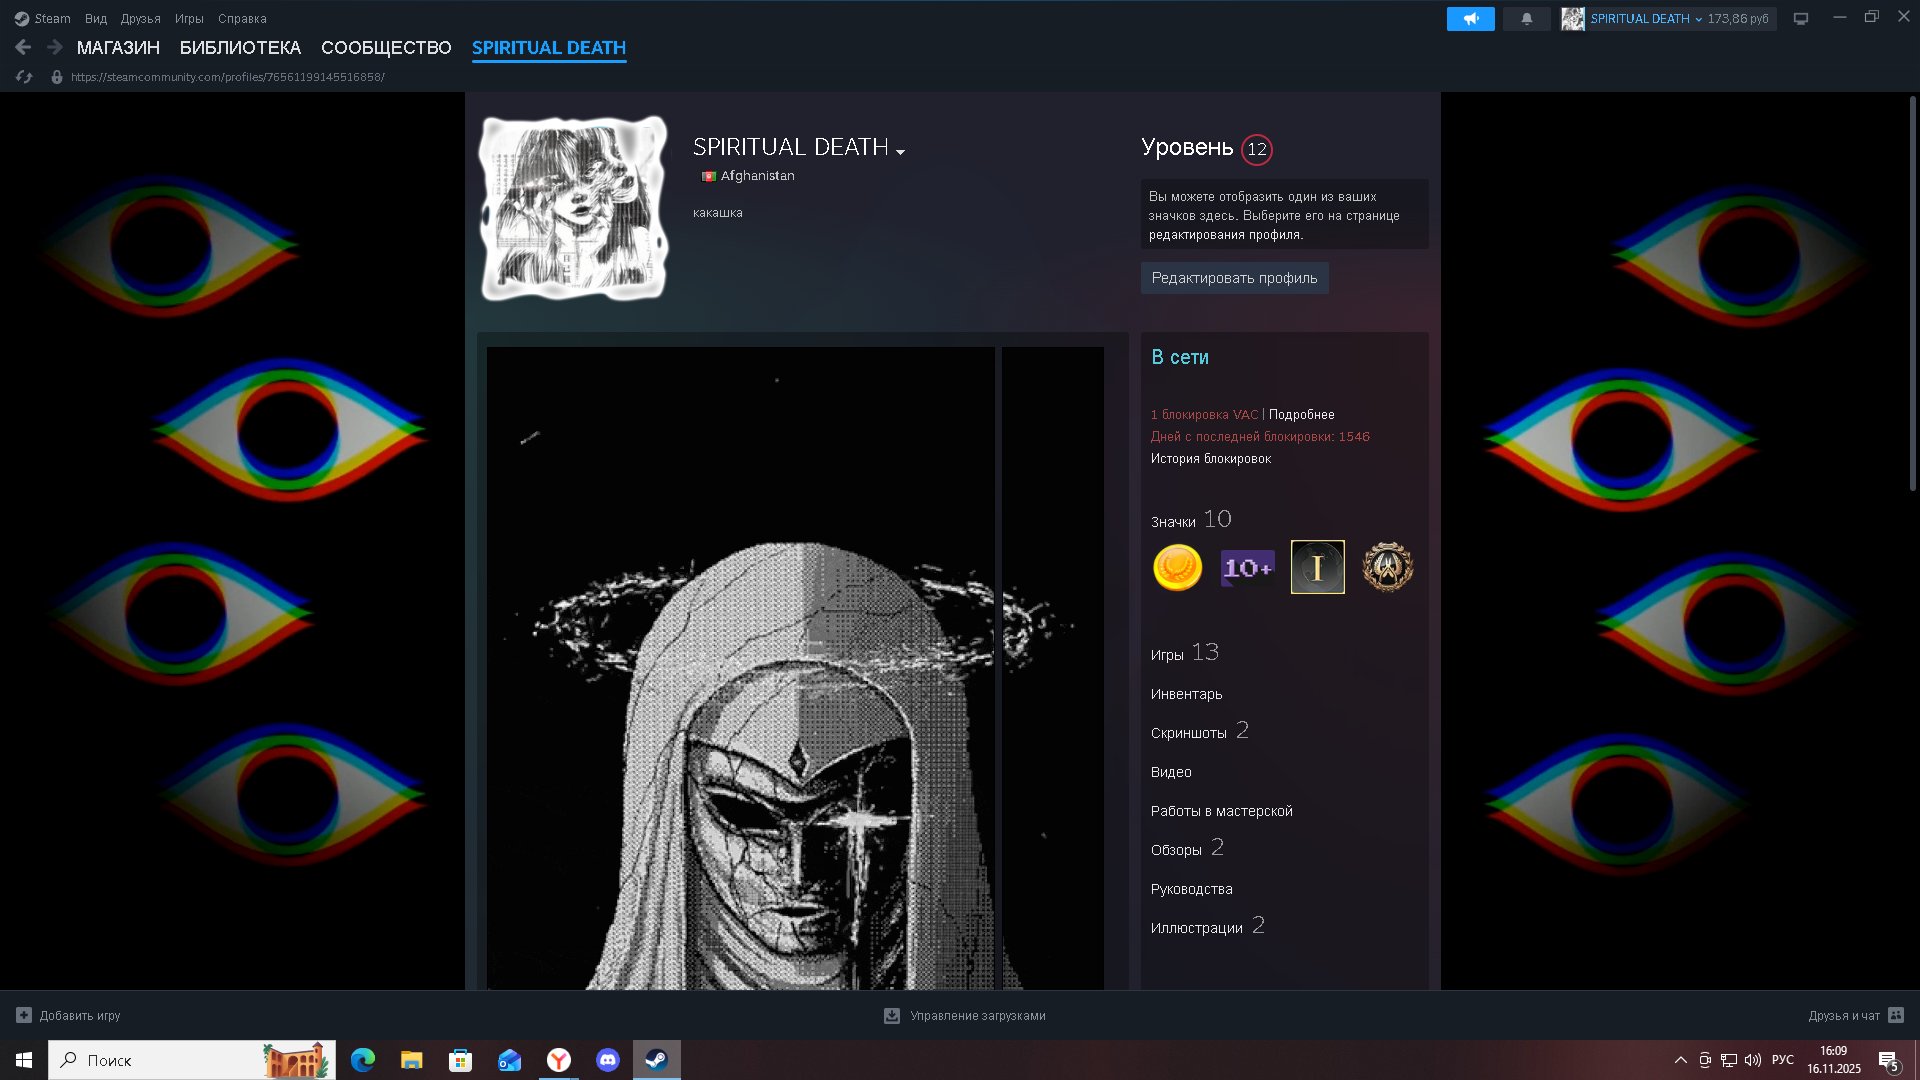Click the 10+ years of service badge
Viewport: 1920px width, 1080px height.
(x=1247, y=567)
